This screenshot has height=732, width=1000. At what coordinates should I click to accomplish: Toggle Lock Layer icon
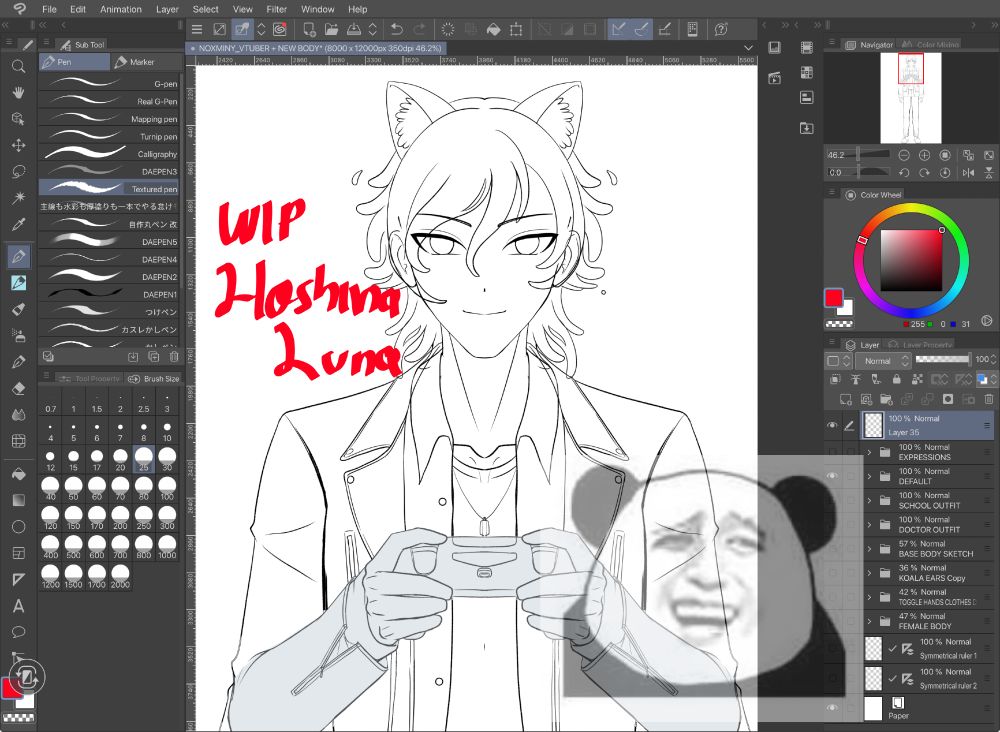point(897,379)
